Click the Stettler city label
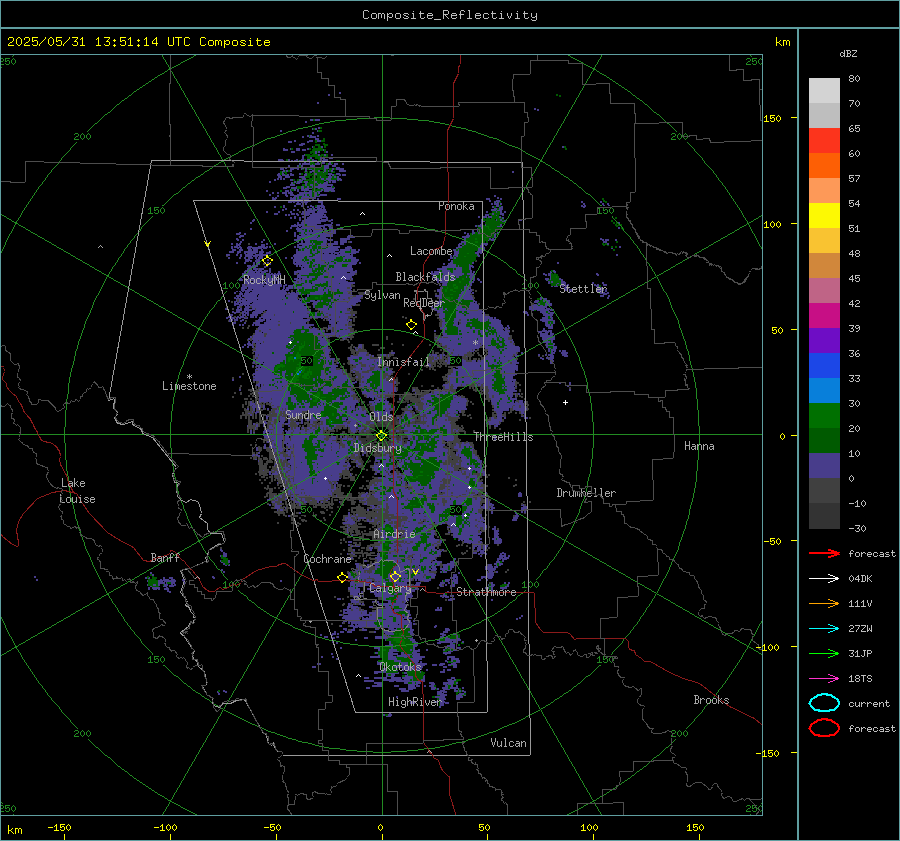This screenshot has height=841, width=900. tap(583, 289)
